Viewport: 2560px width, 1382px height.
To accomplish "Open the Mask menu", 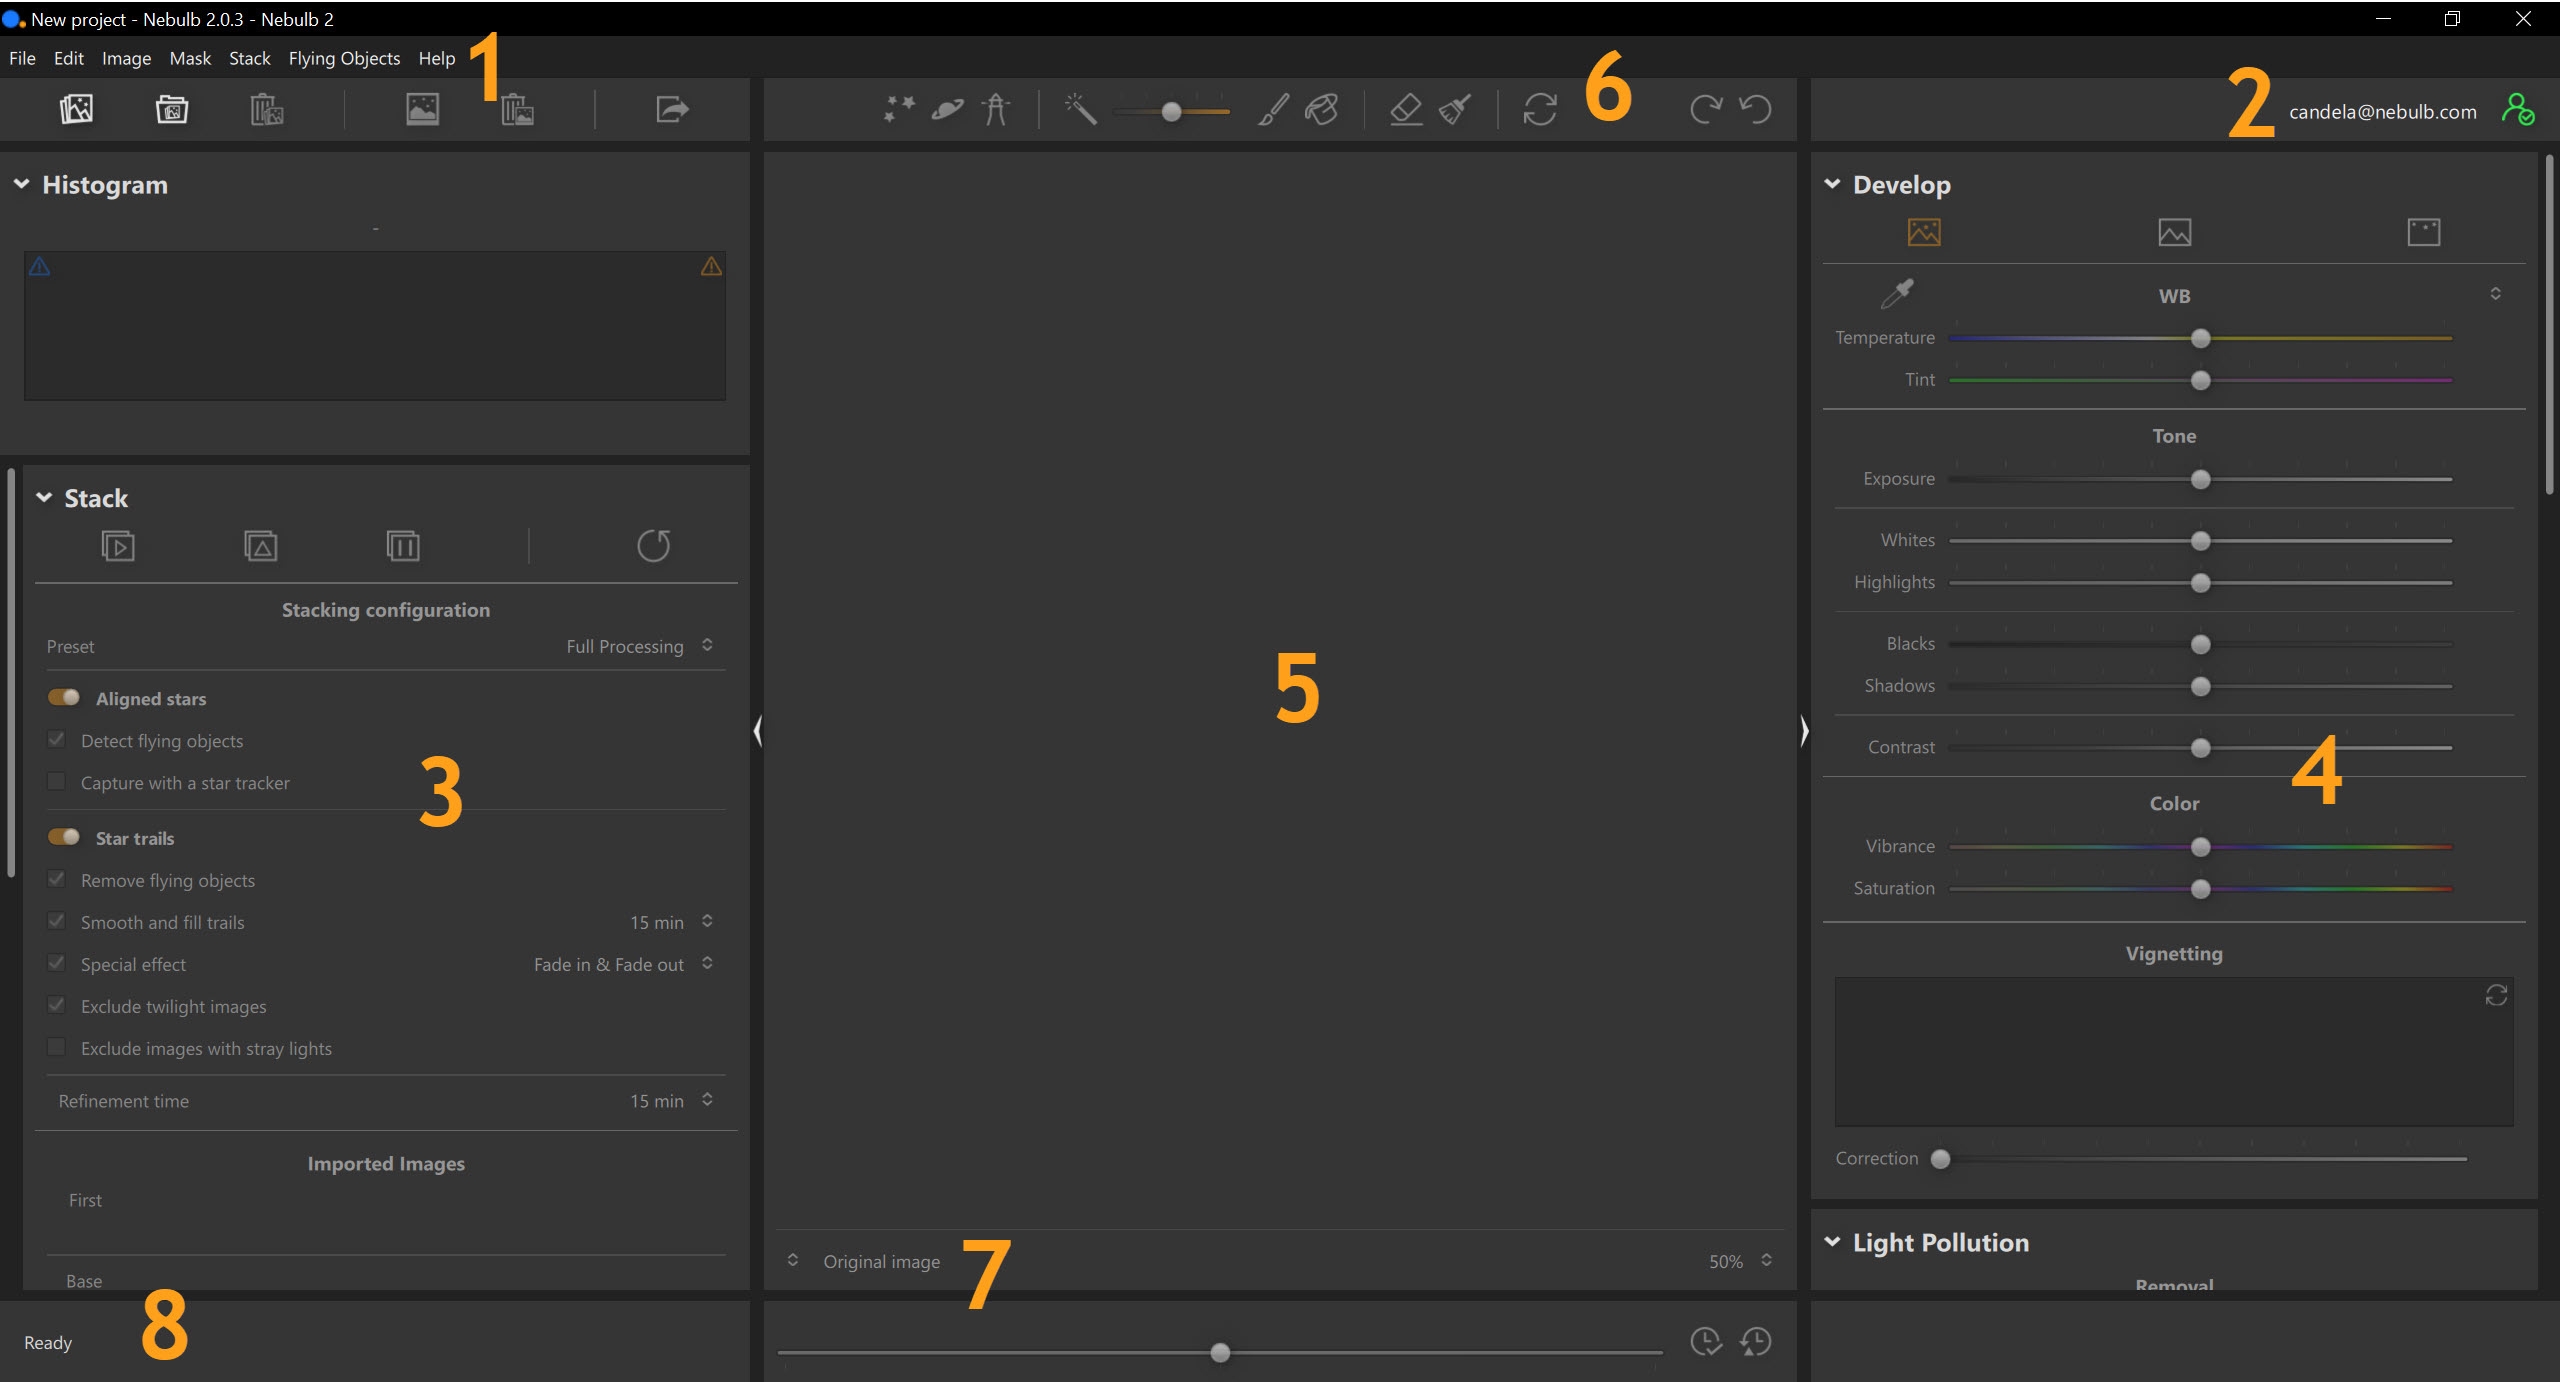I will [x=190, y=58].
